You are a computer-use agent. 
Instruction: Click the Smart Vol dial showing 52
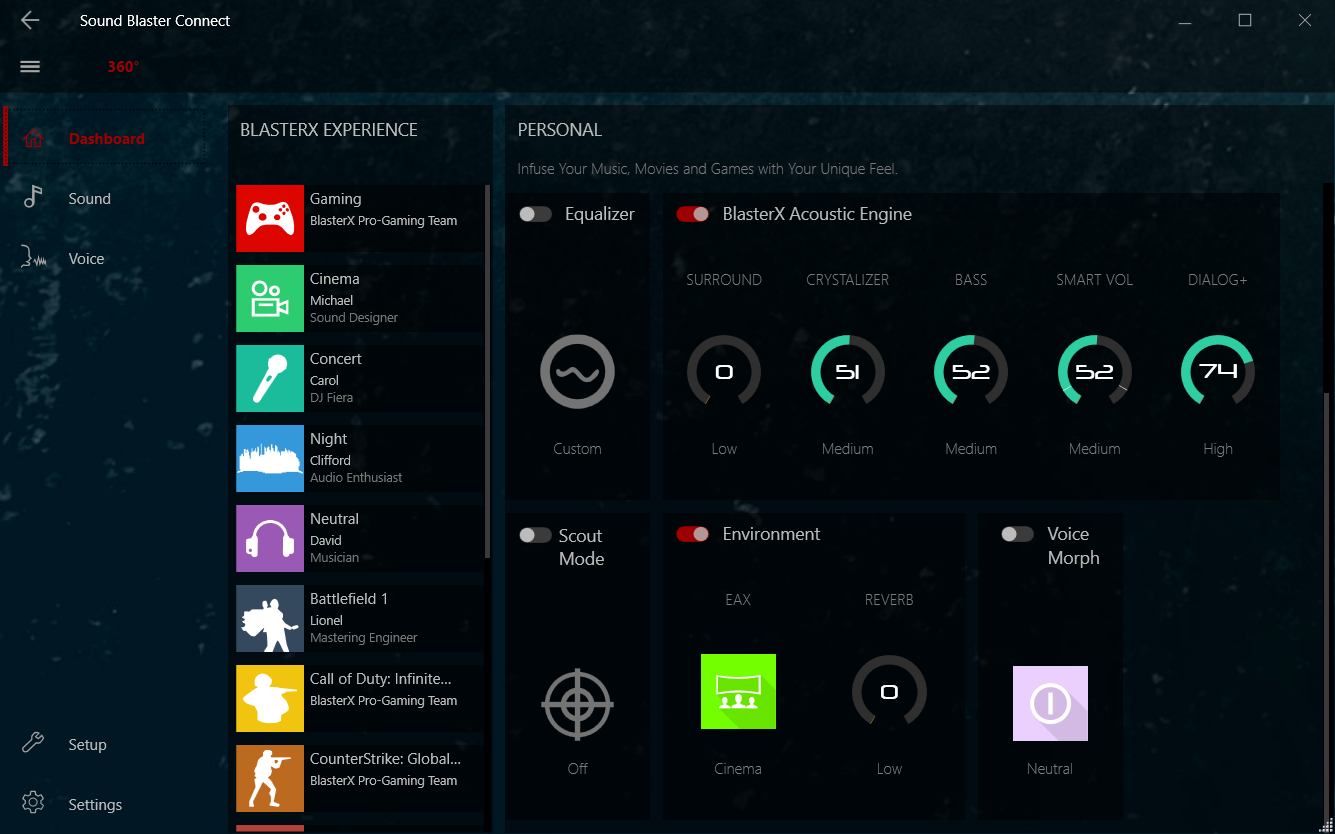[x=1095, y=371]
